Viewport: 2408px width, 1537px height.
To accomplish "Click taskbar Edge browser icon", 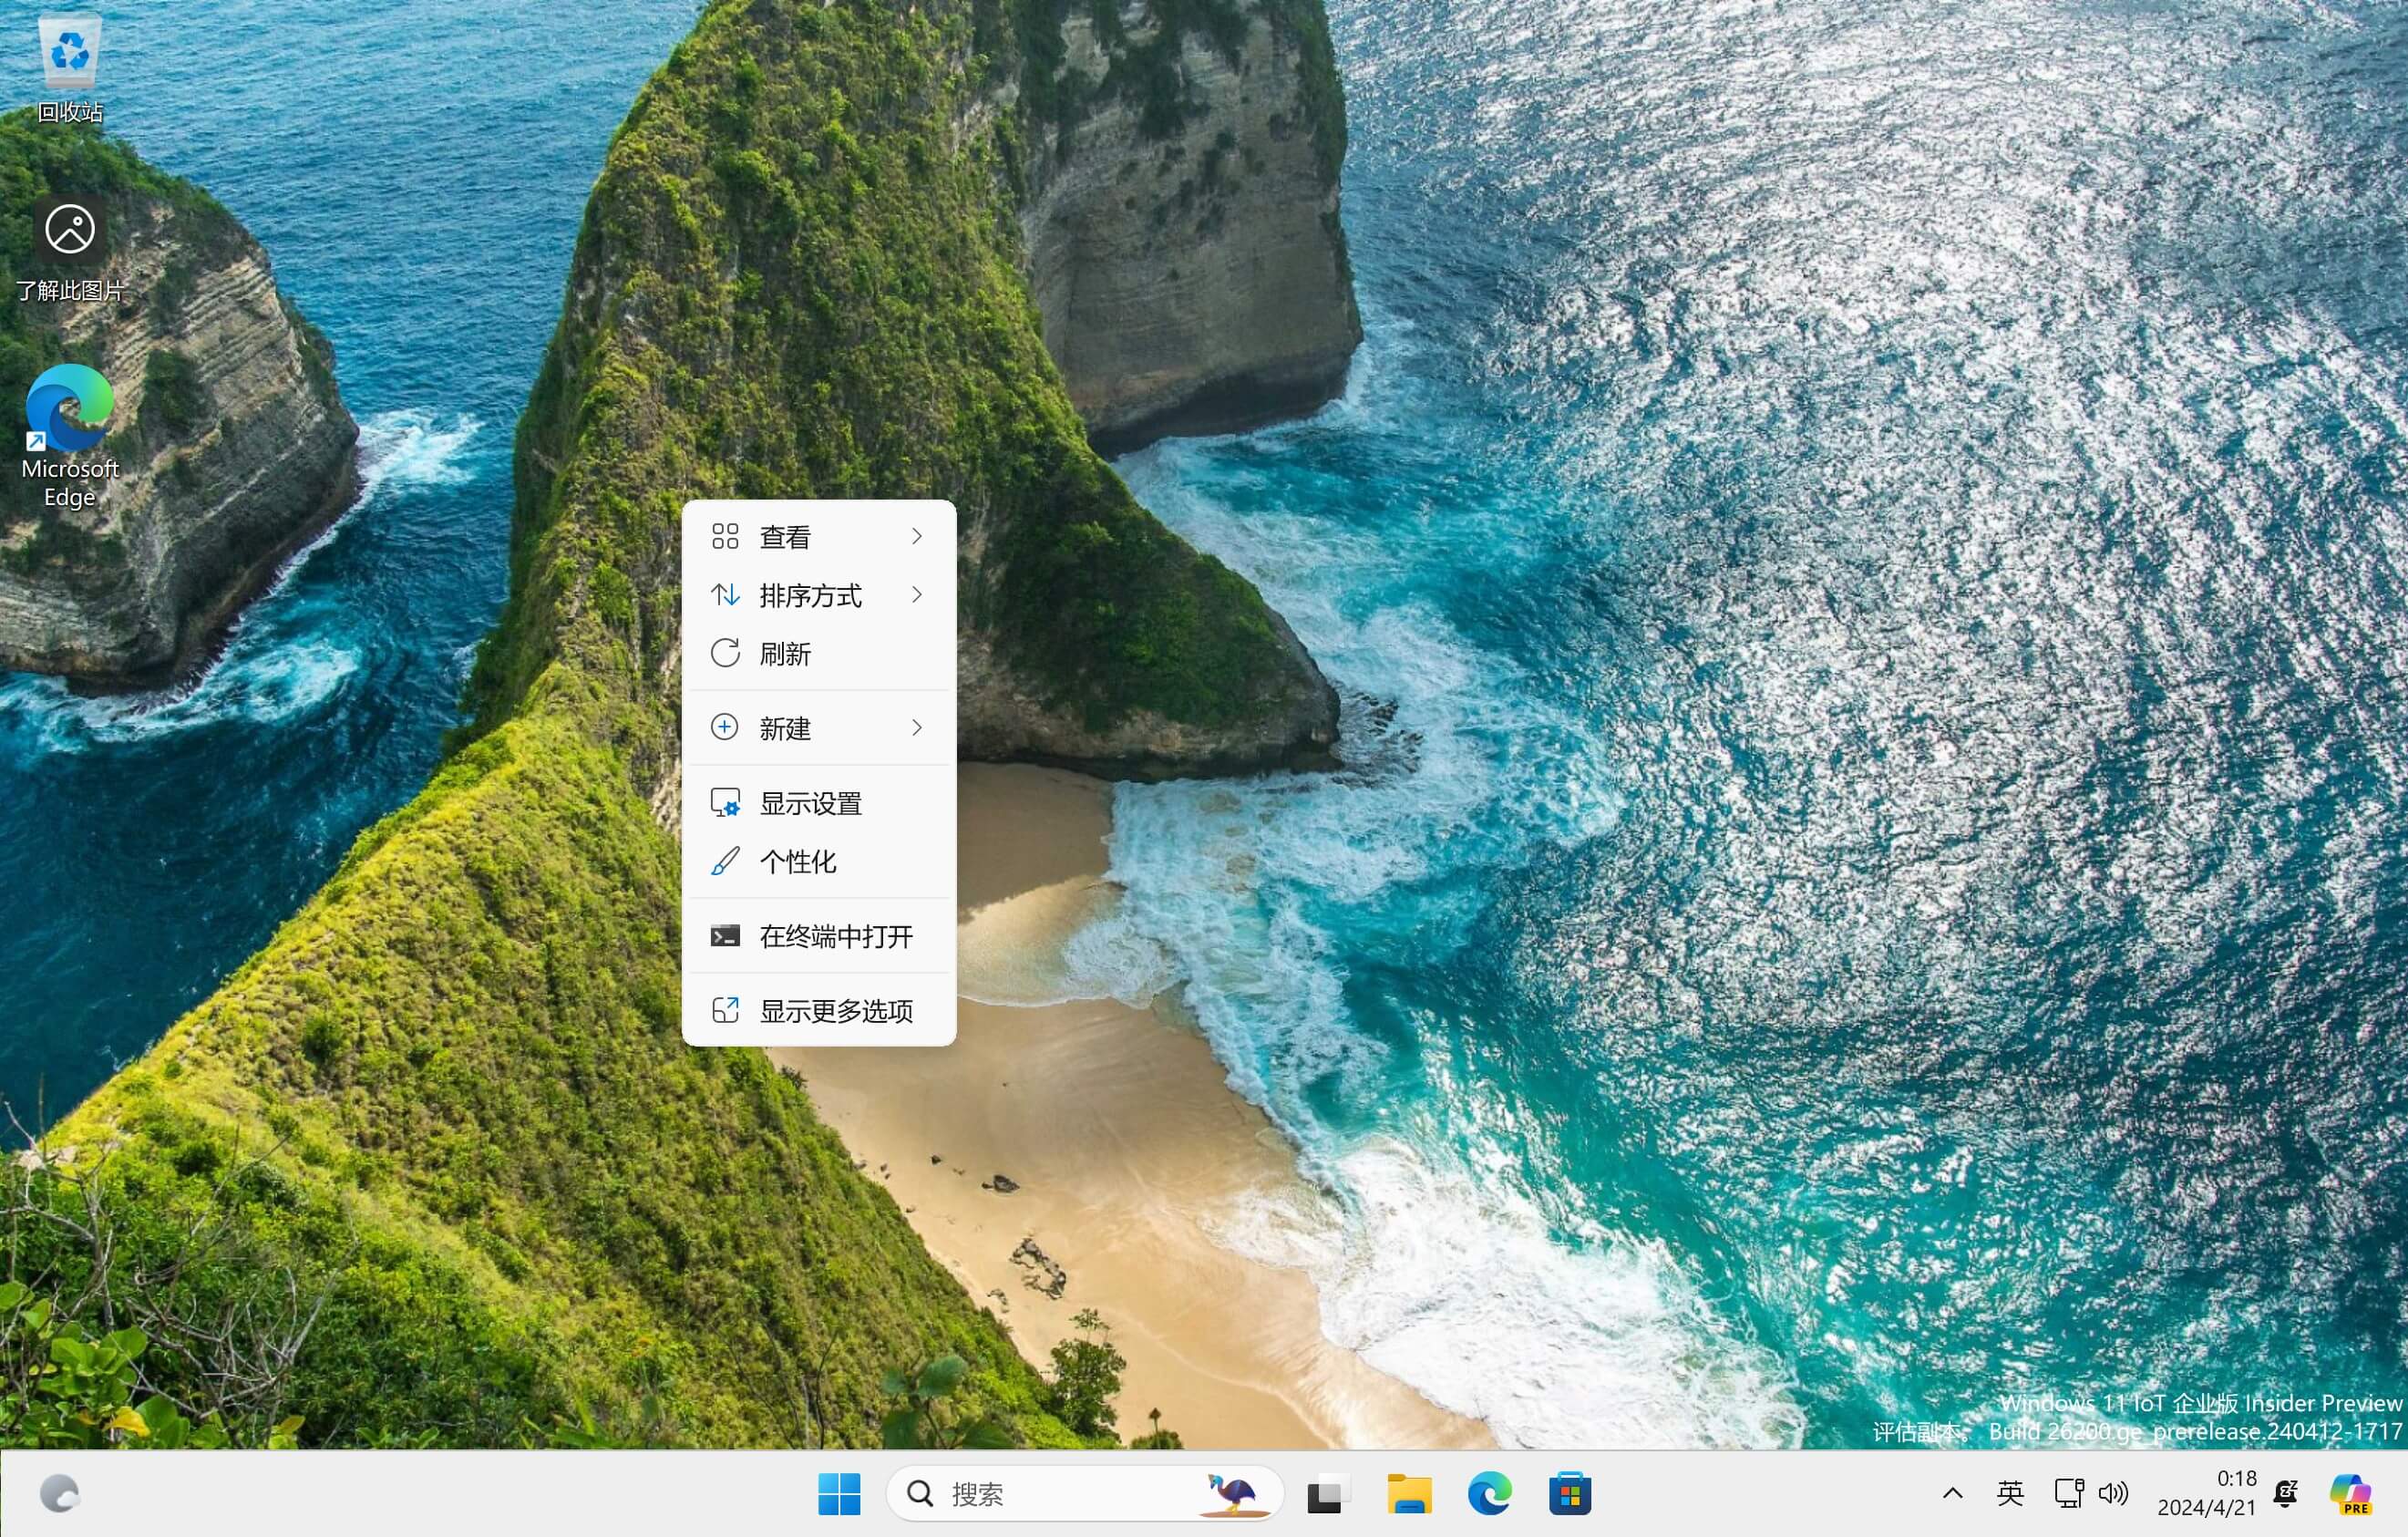I will (x=1488, y=1495).
